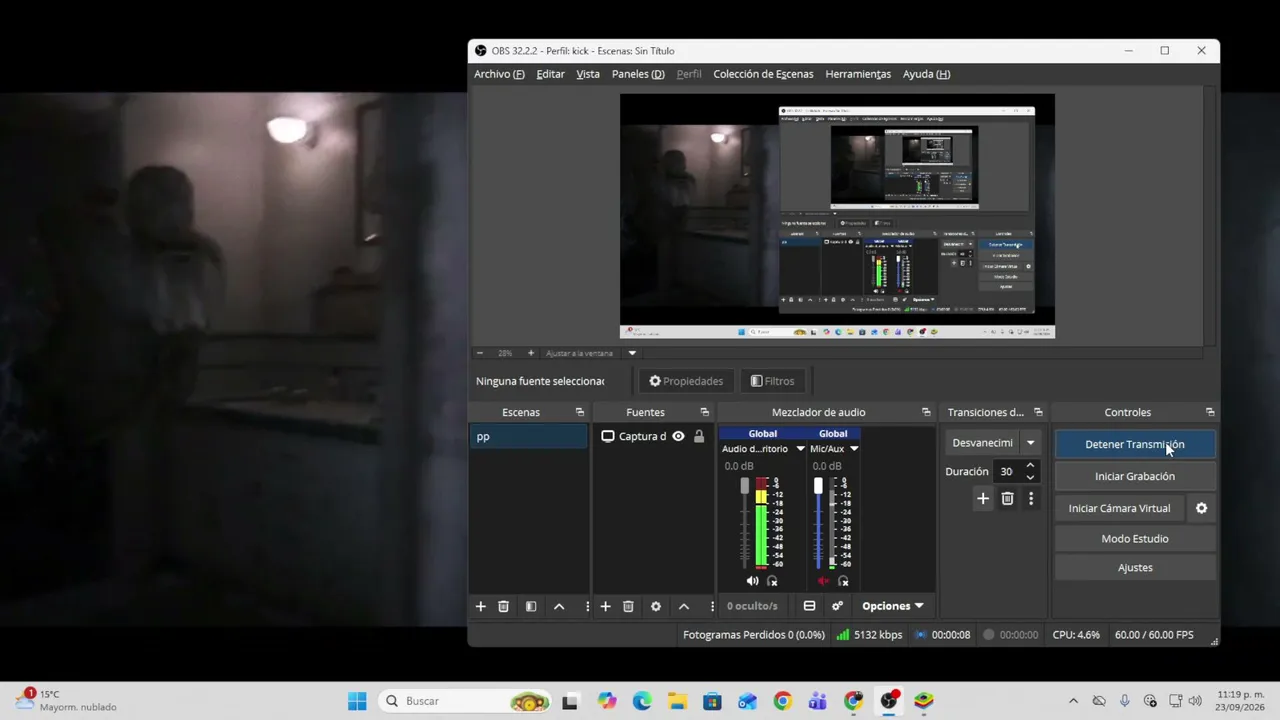Screen dimensions: 1280x720
Task: Click the Iniciar Grabación button
Action: pyautogui.click(x=1135, y=476)
